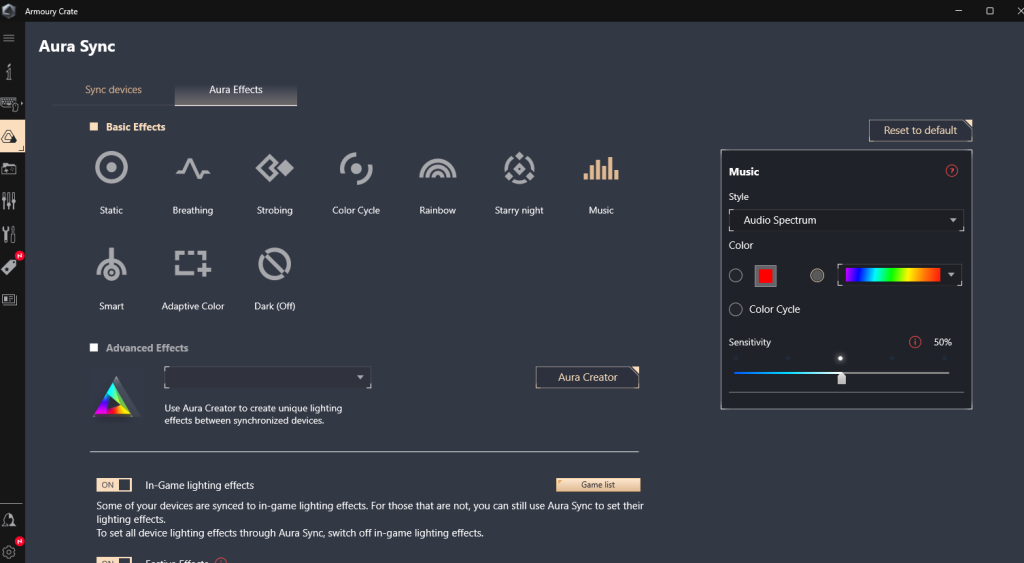This screenshot has width=1024, height=563.
Task: Switch to the Sync devices tab
Action: (x=113, y=90)
